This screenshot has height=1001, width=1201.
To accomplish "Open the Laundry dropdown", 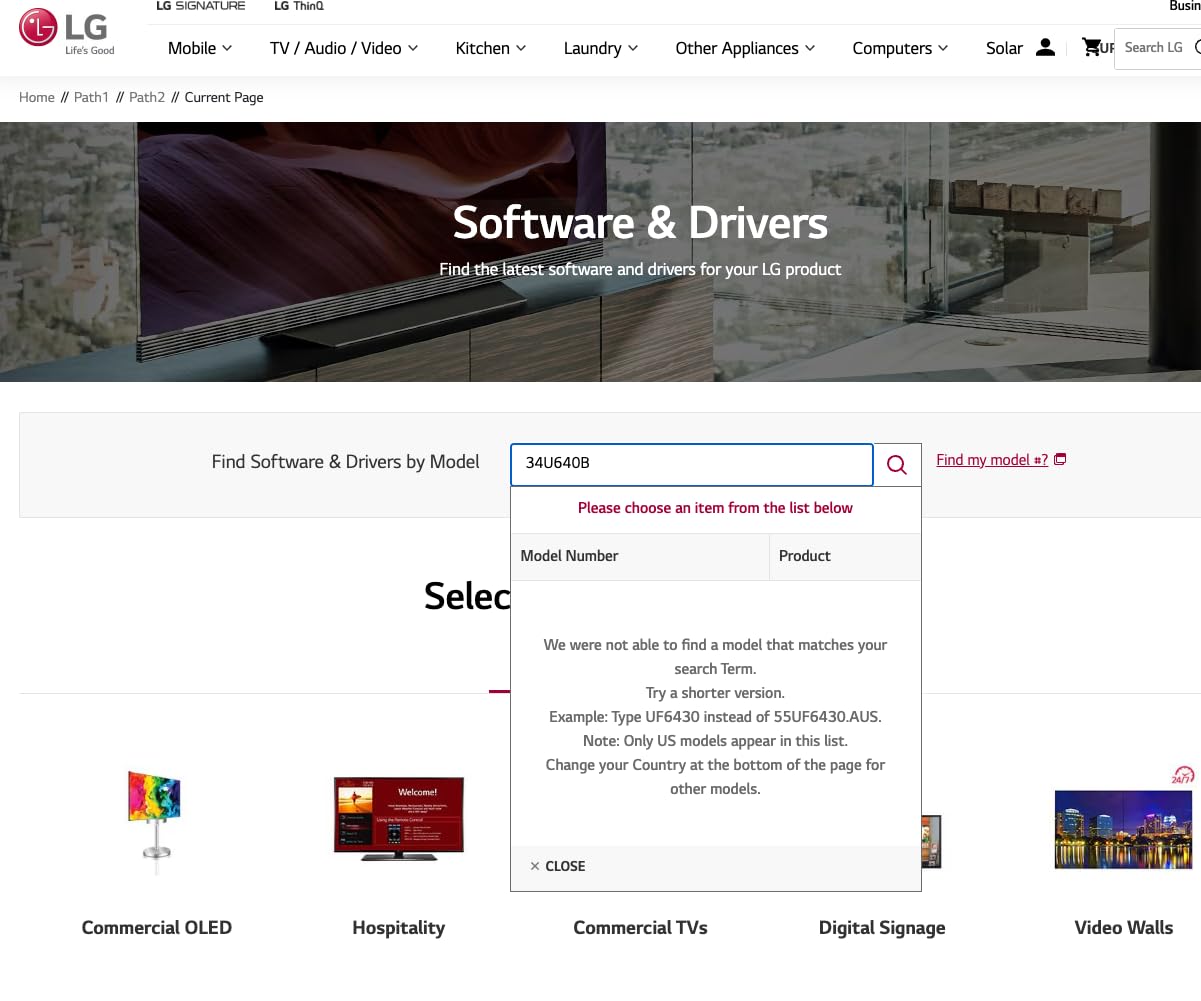I will [x=601, y=48].
